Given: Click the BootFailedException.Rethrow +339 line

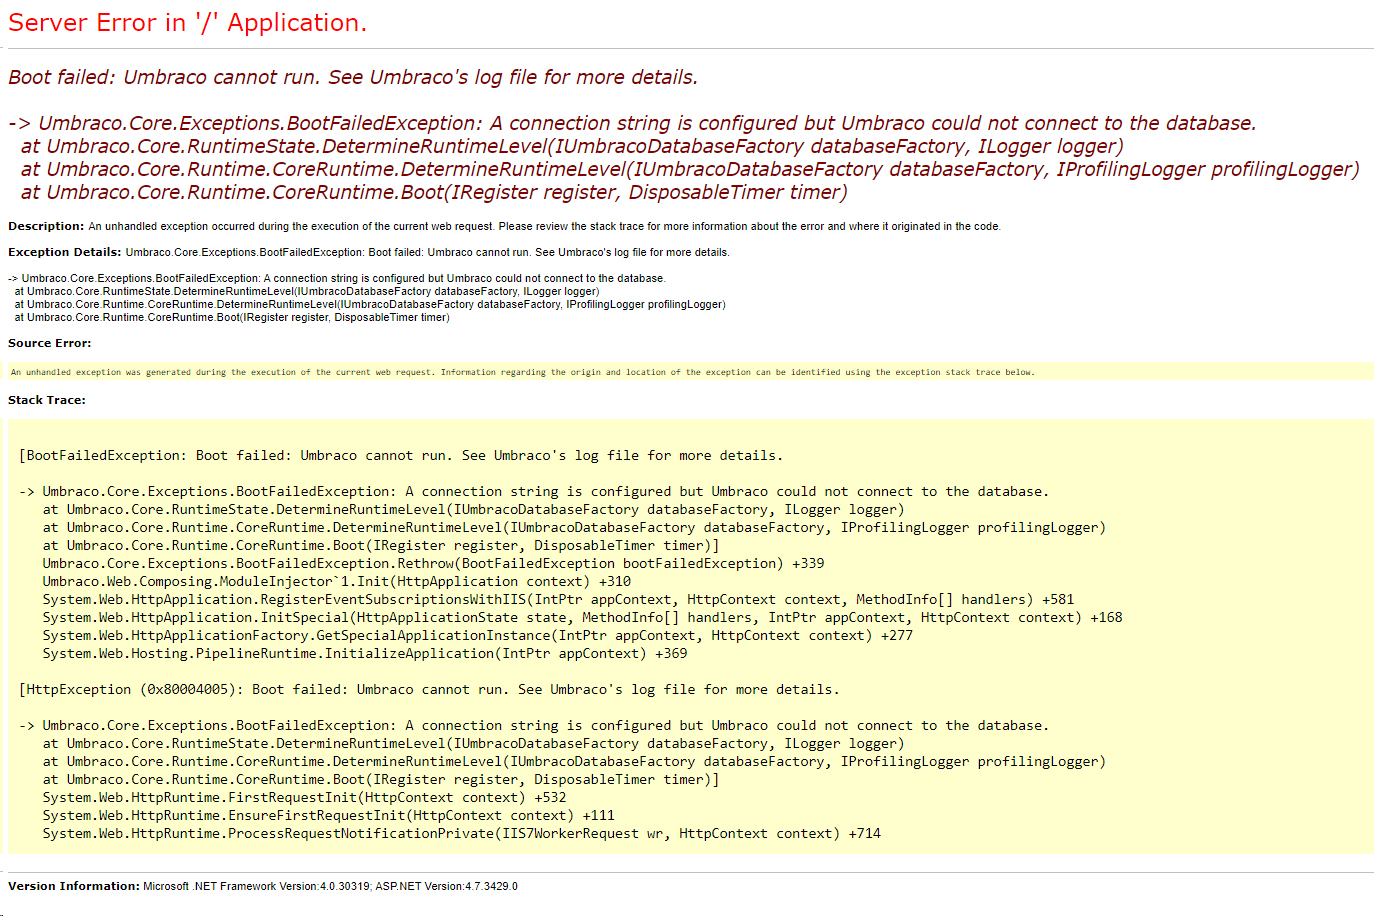Looking at the screenshot, I should pyautogui.click(x=433, y=563).
